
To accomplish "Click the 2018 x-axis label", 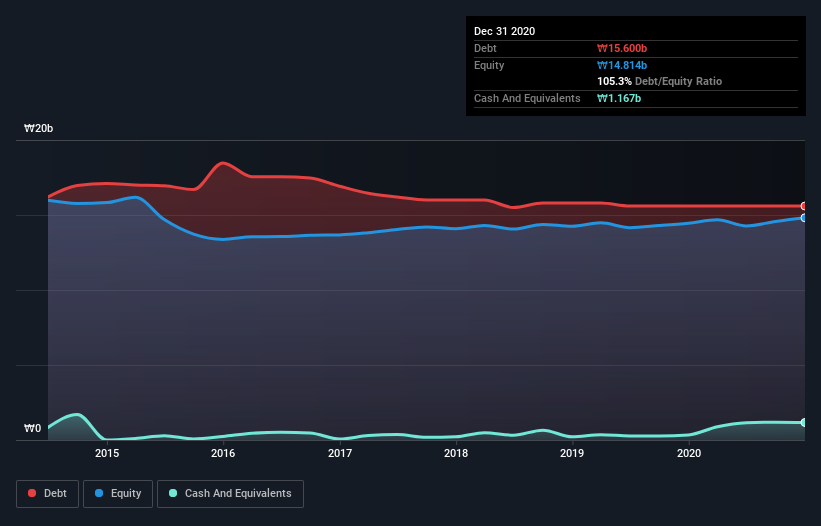I will tap(456, 453).
